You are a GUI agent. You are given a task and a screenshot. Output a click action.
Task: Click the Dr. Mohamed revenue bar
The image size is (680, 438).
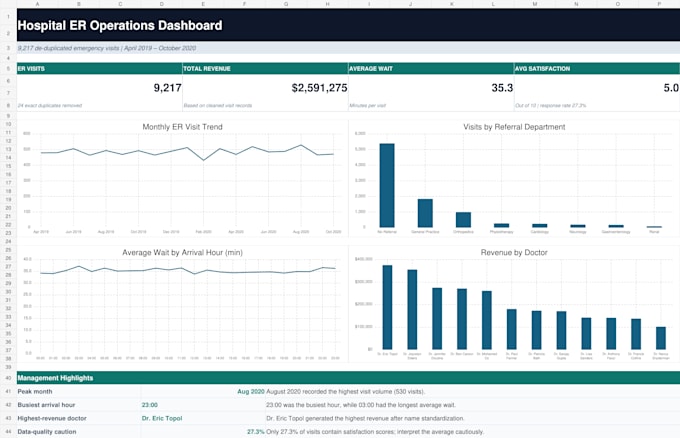487,320
